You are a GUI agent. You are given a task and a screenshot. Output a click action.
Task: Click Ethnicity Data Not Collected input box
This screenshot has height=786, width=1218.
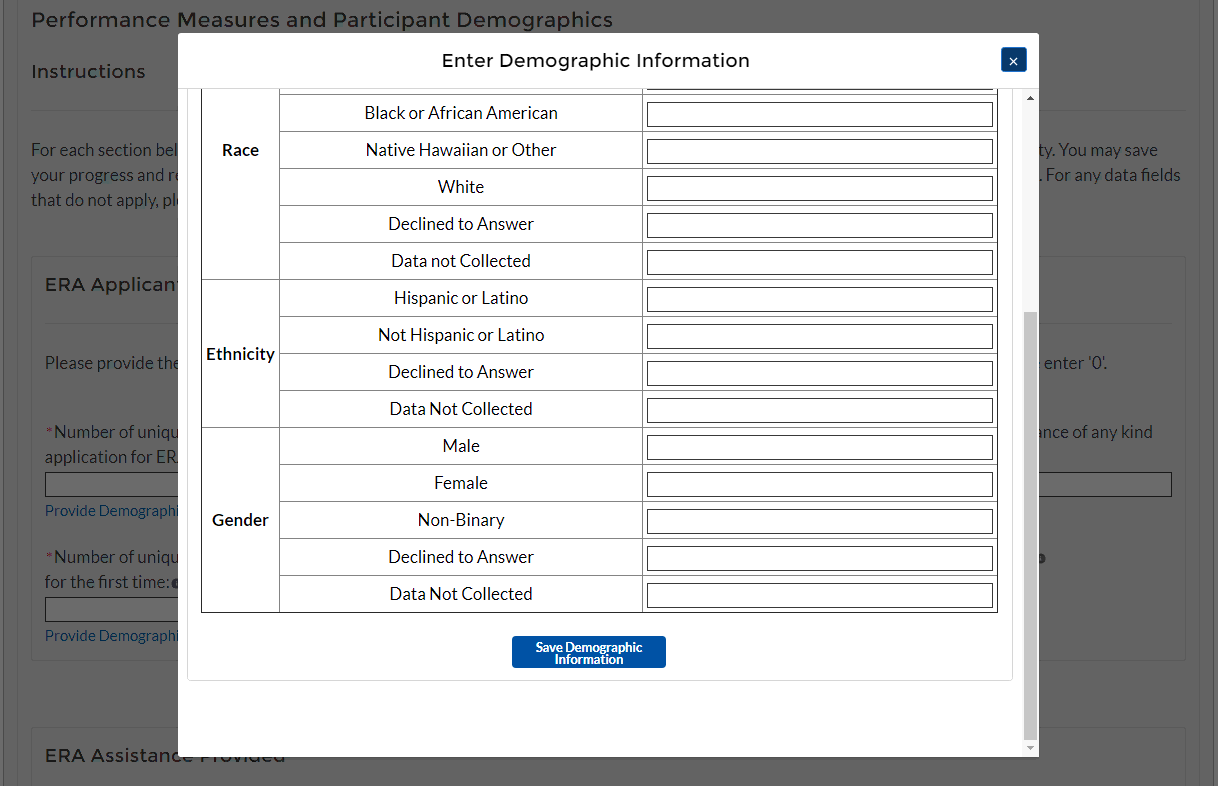[x=819, y=410]
